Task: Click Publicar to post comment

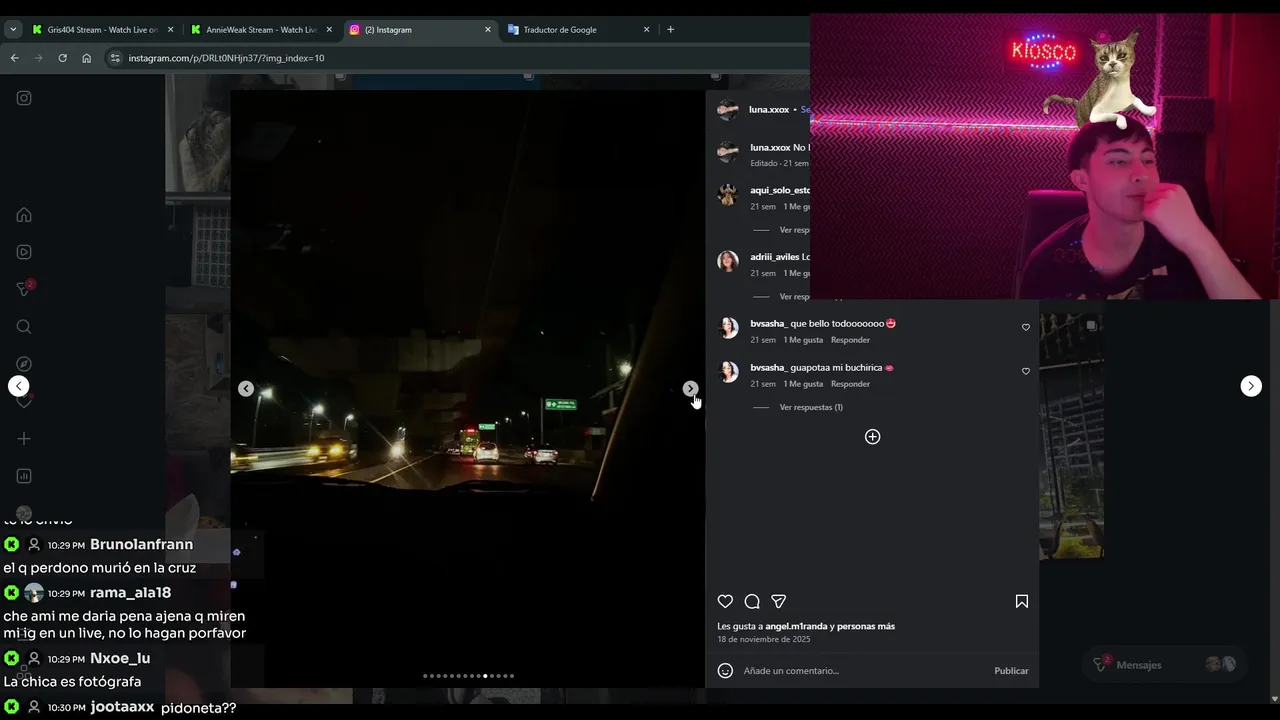Action: point(1011,671)
